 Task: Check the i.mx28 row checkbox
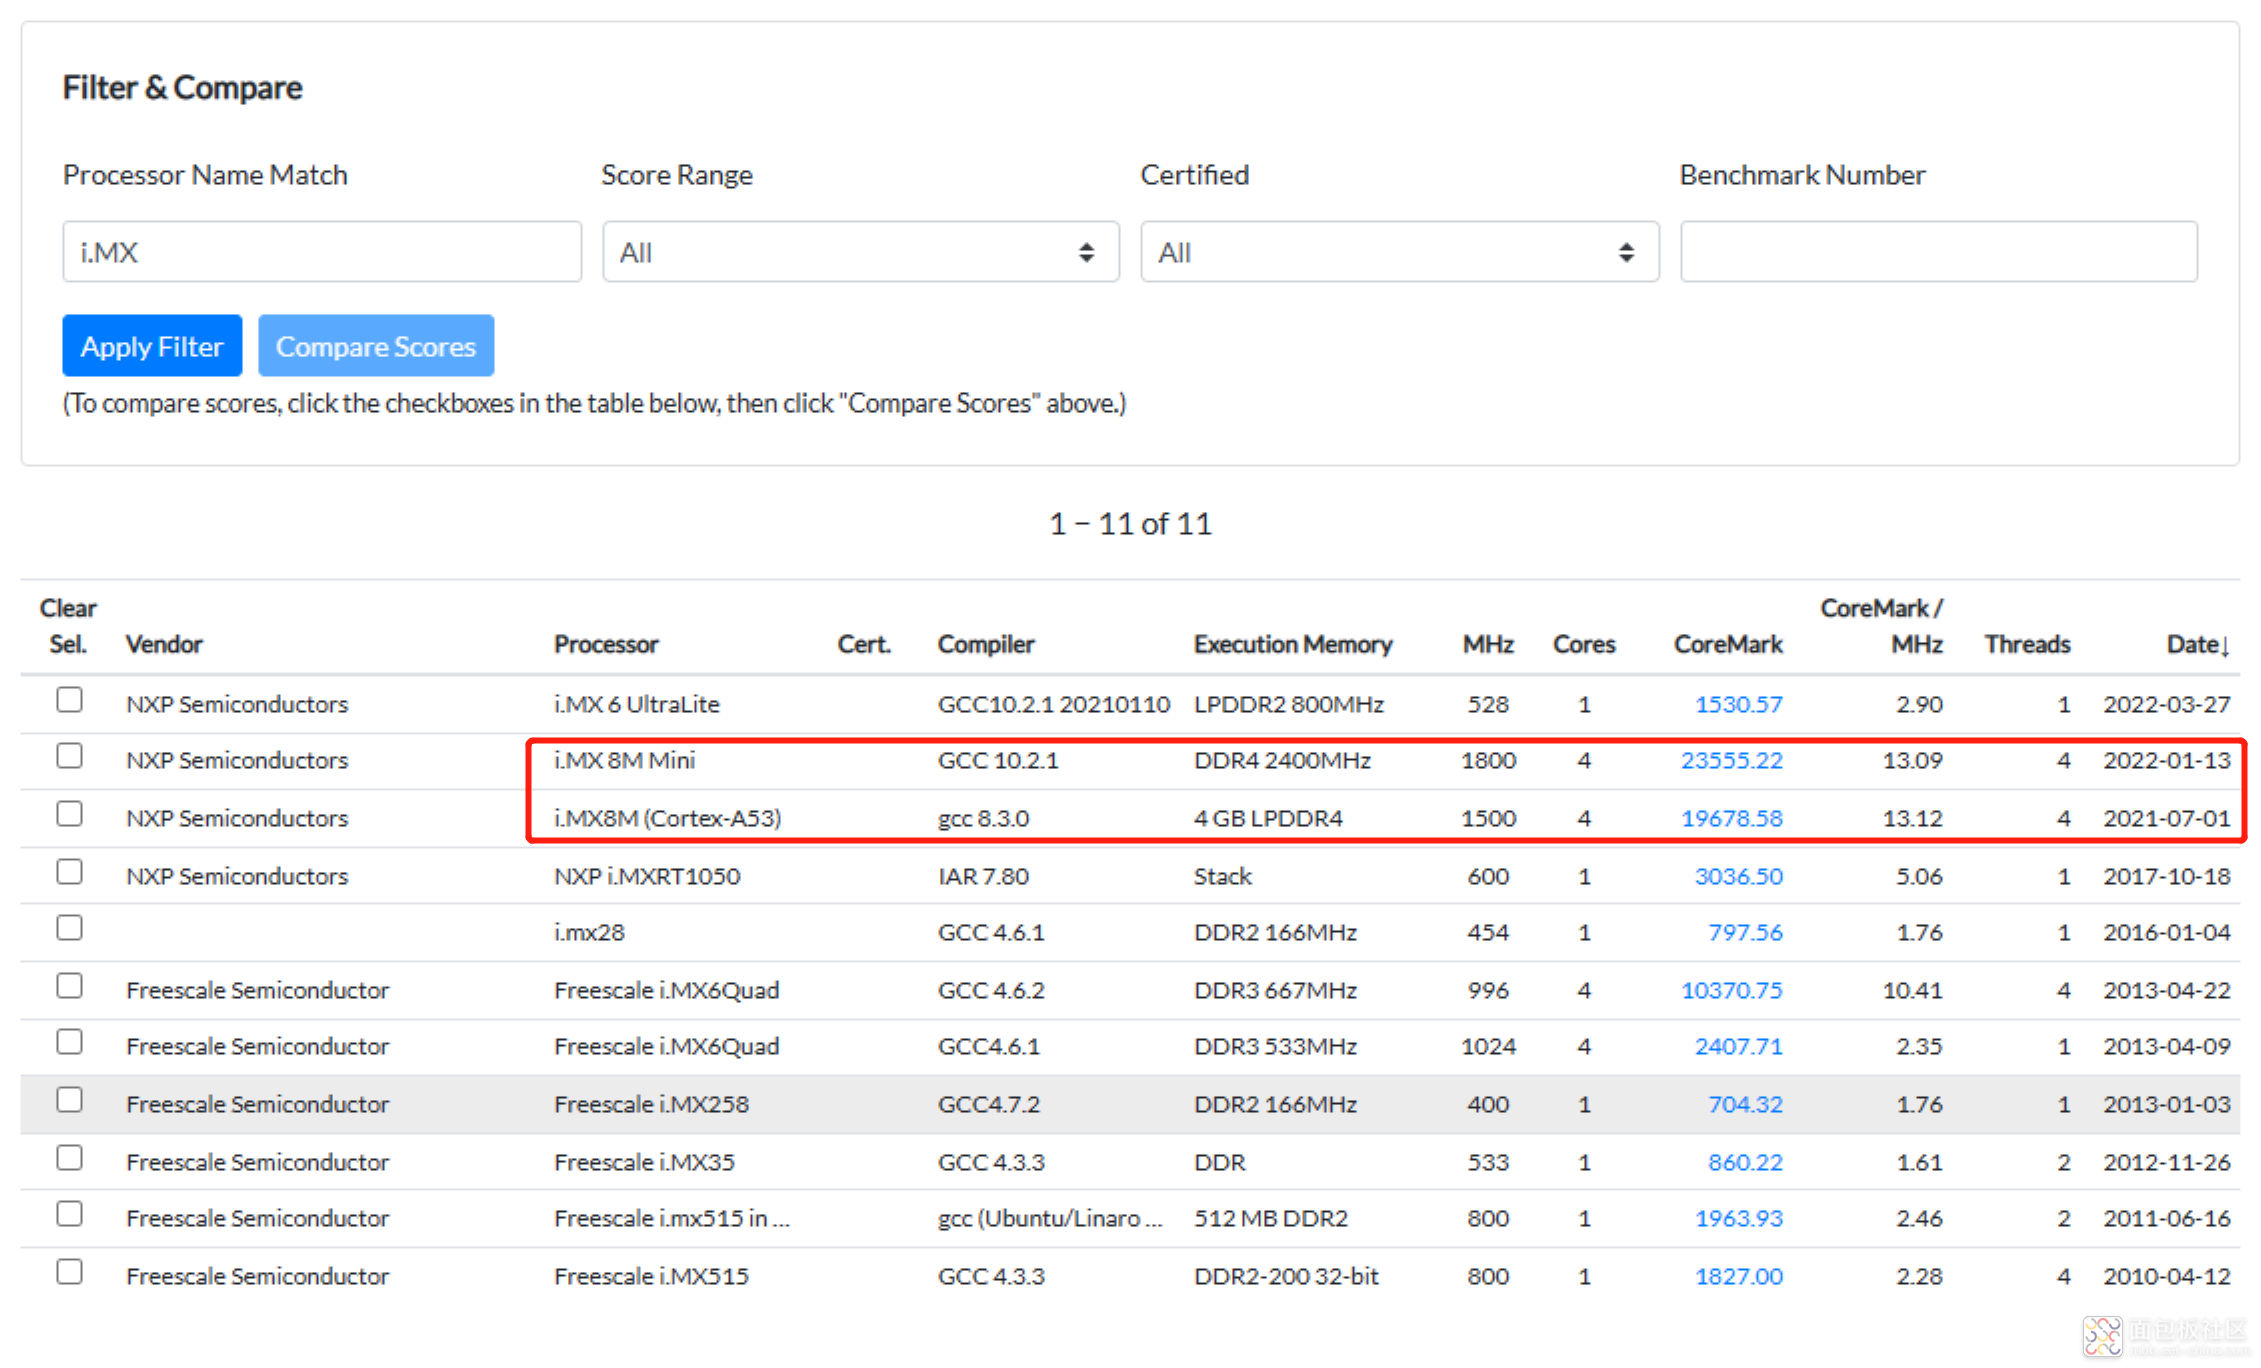click(x=69, y=928)
